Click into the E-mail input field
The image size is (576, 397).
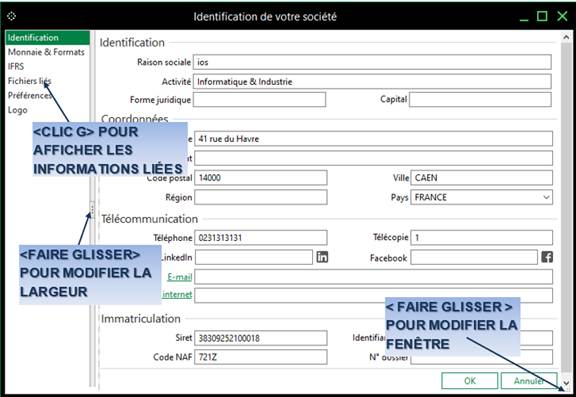[373, 277]
